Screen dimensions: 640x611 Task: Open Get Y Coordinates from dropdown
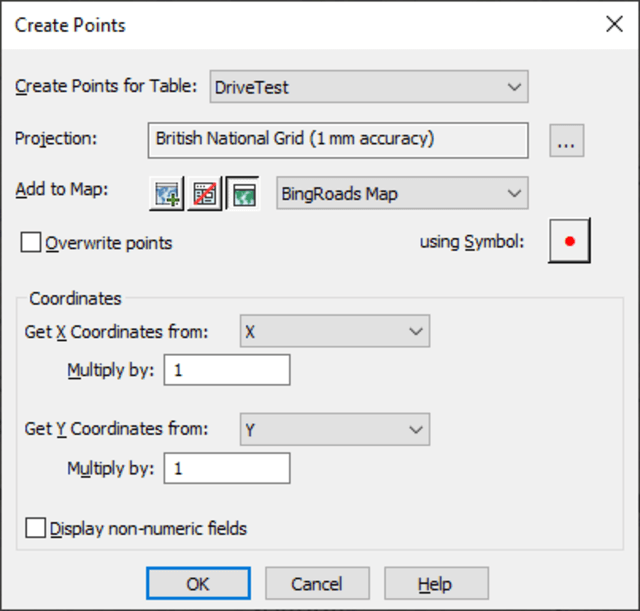coord(335,429)
